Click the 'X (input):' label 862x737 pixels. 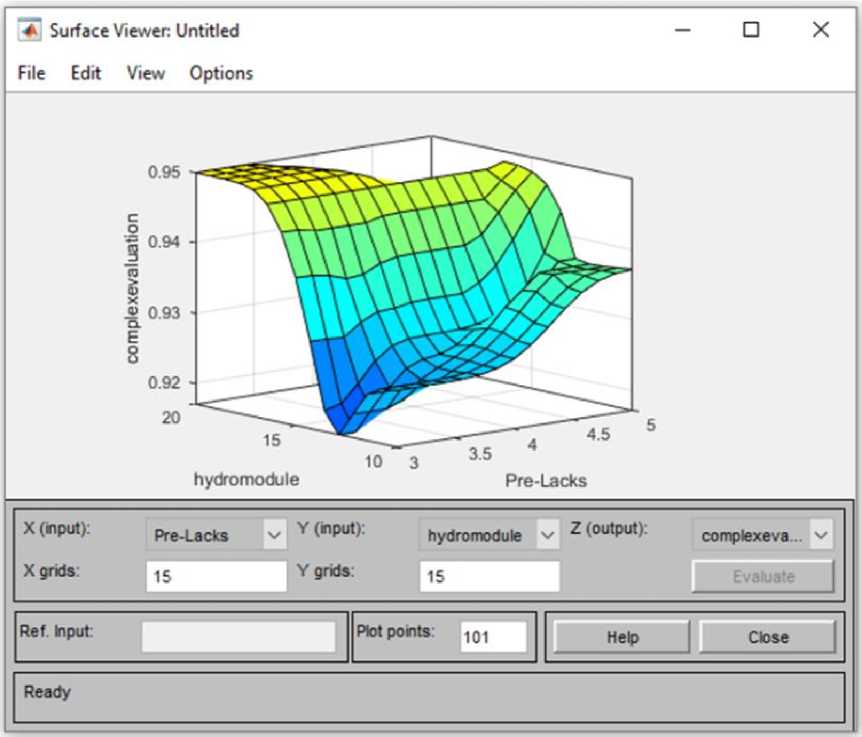pyautogui.click(x=57, y=529)
